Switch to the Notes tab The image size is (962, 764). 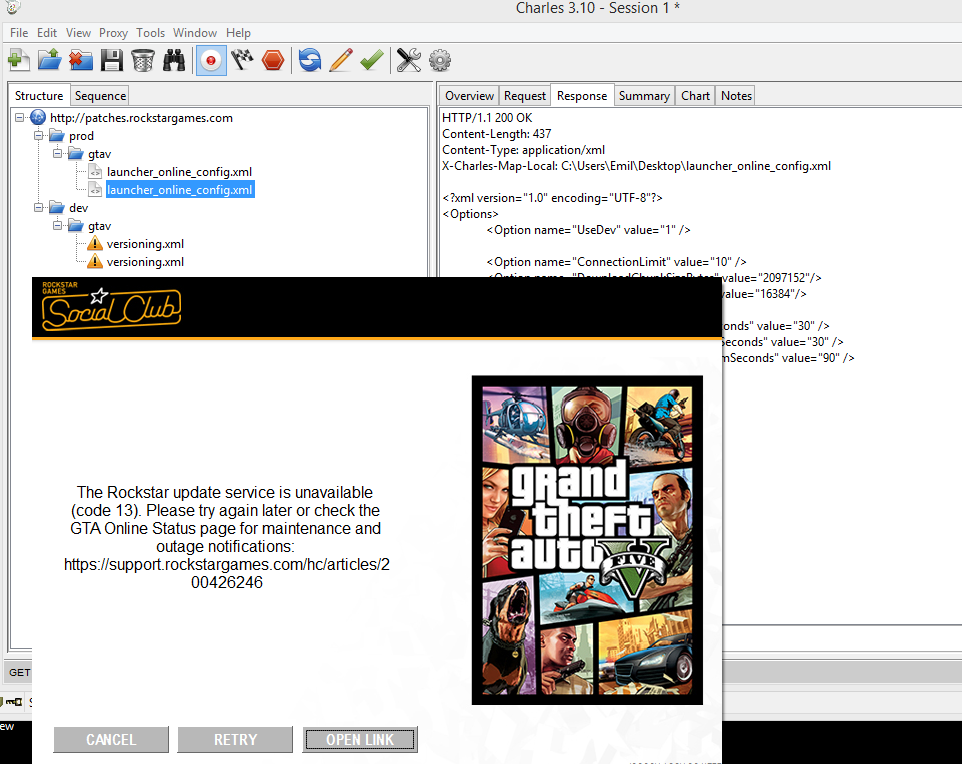pos(736,96)
